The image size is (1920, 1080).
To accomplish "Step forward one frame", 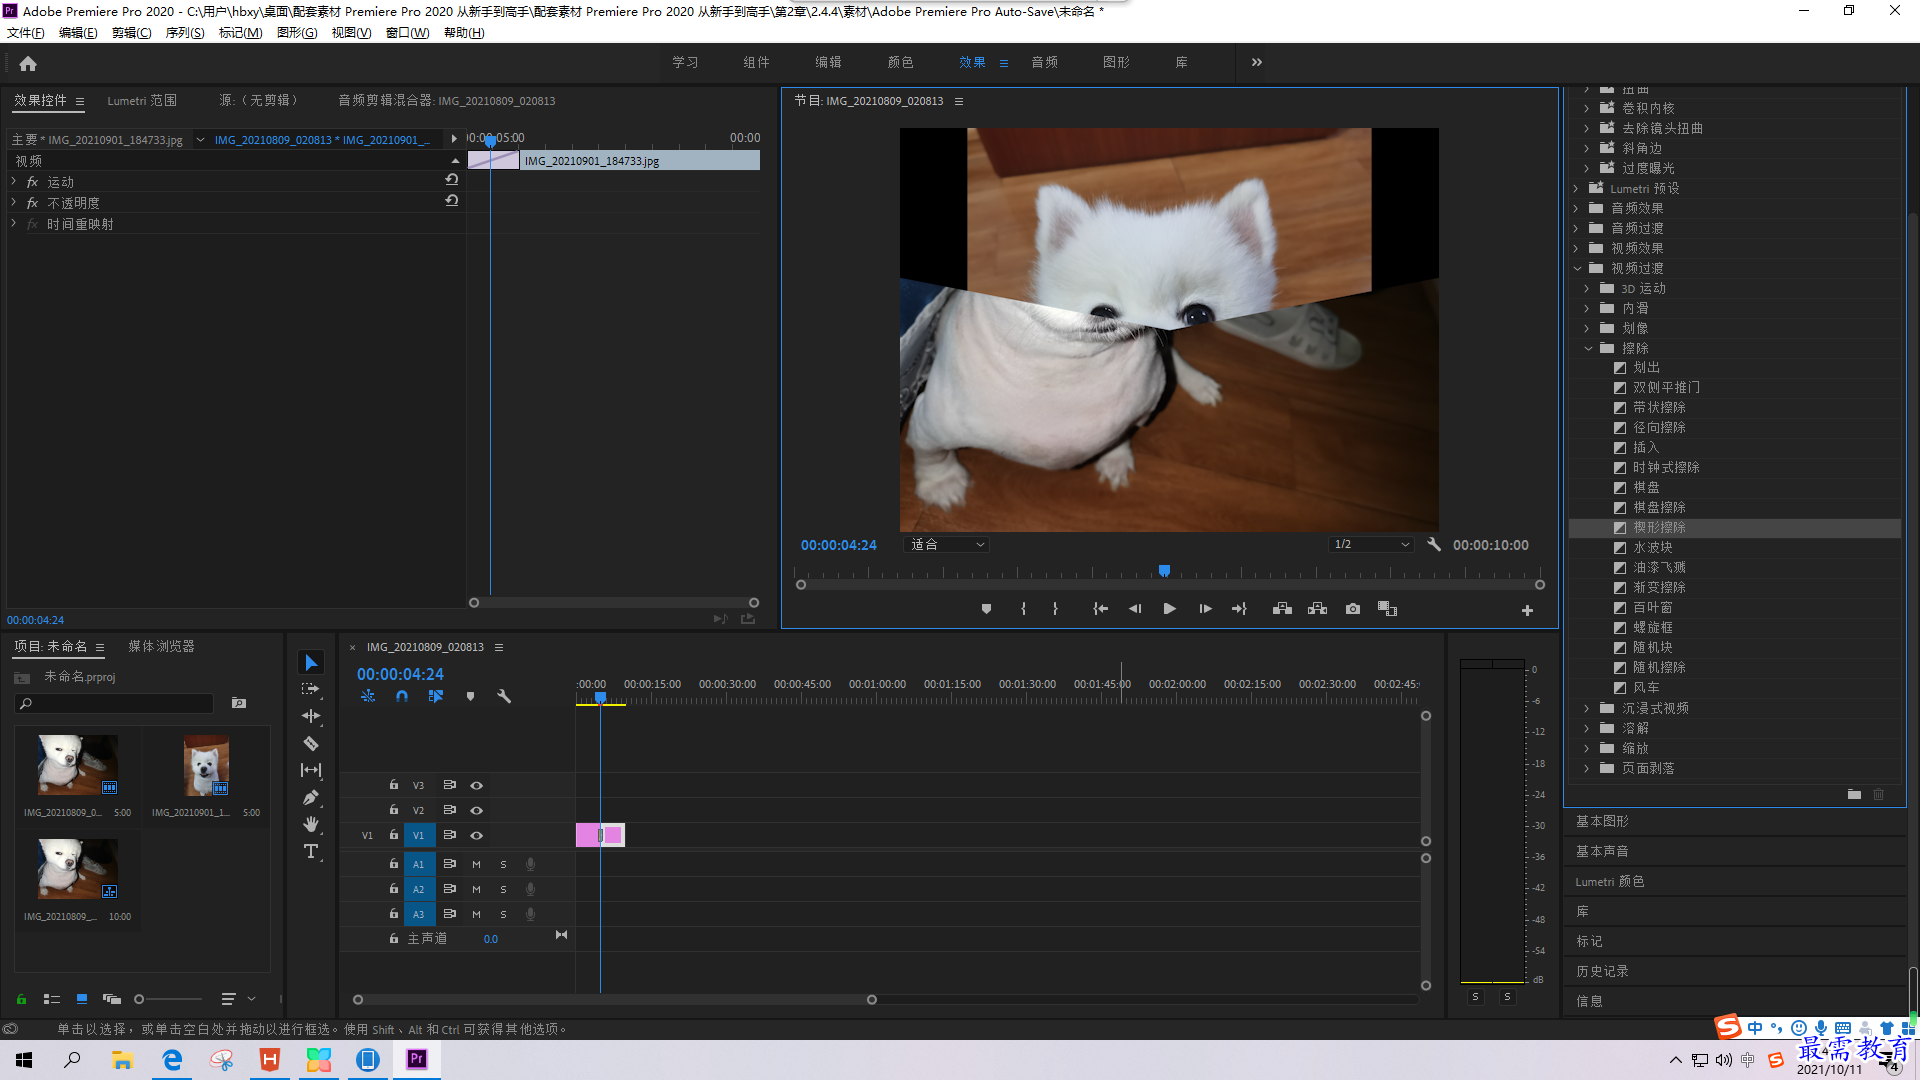I will point(1205,609).
